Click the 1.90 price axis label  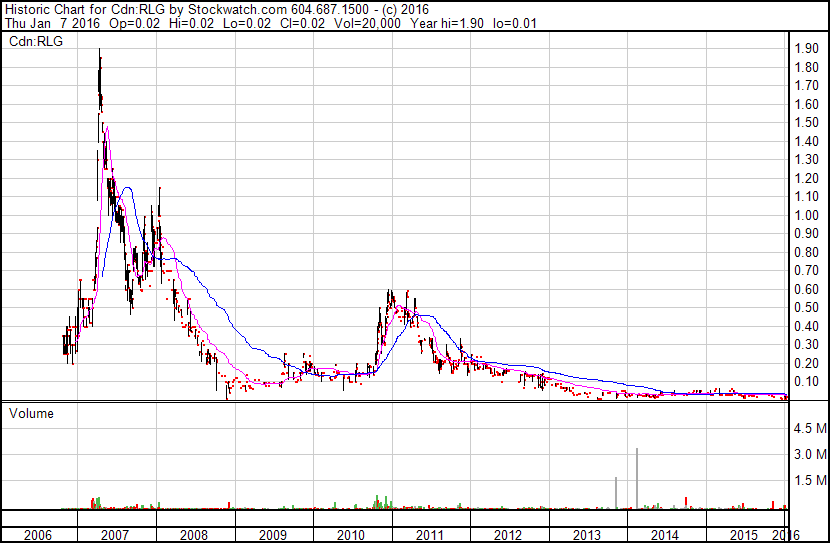807,49
